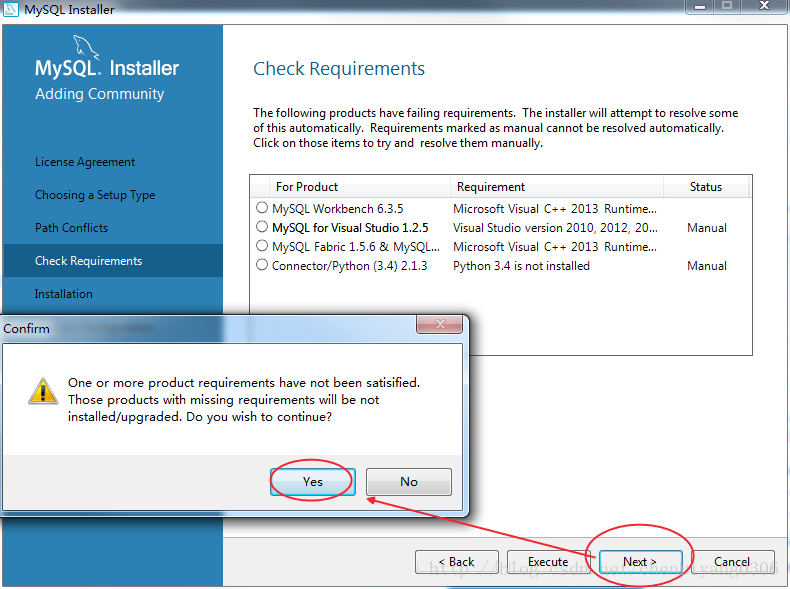
Task: Click Manual status of MySQL for Visual Studio row
Action: [707, 228]
